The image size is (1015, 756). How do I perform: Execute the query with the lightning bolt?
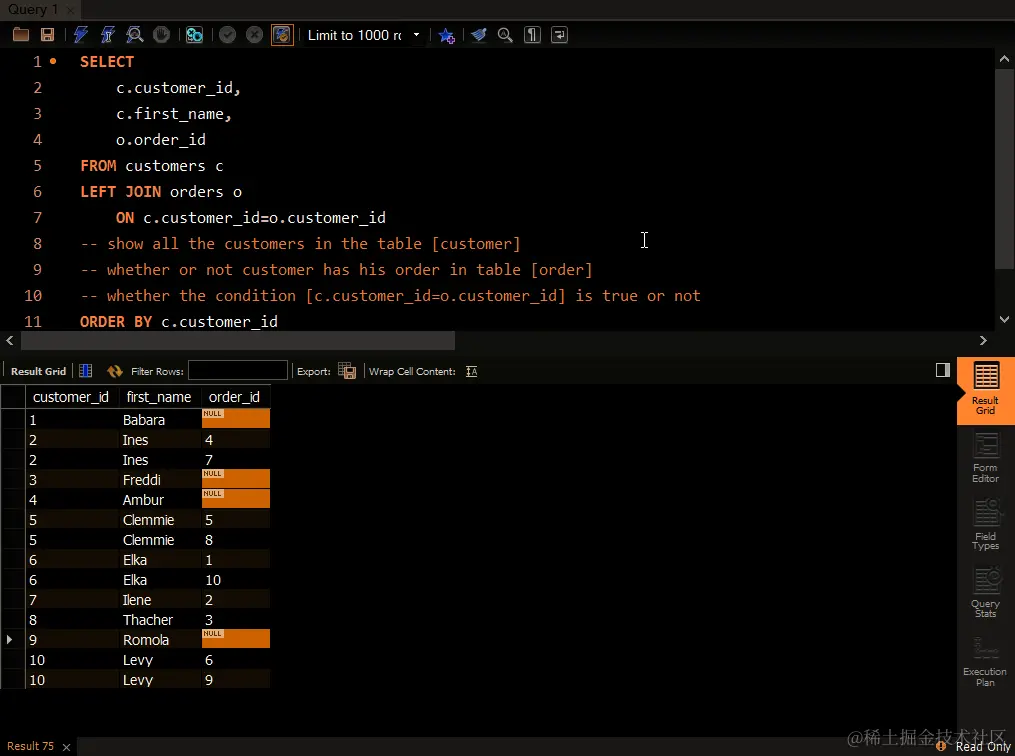82,35
